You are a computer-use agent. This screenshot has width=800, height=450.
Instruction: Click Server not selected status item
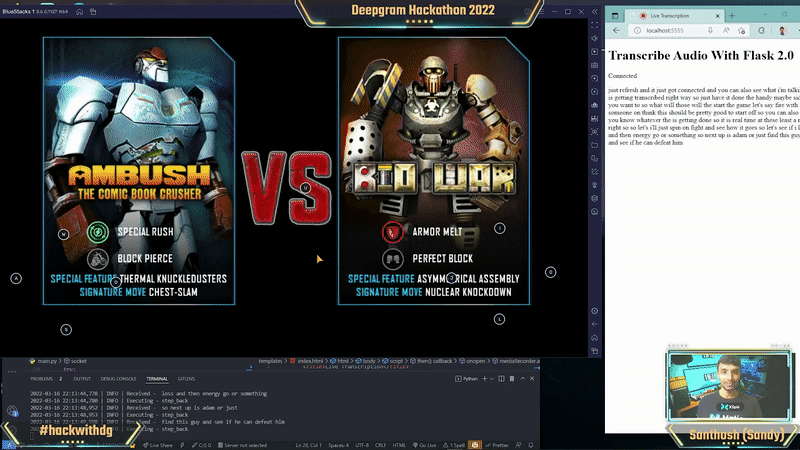(242, 445)
